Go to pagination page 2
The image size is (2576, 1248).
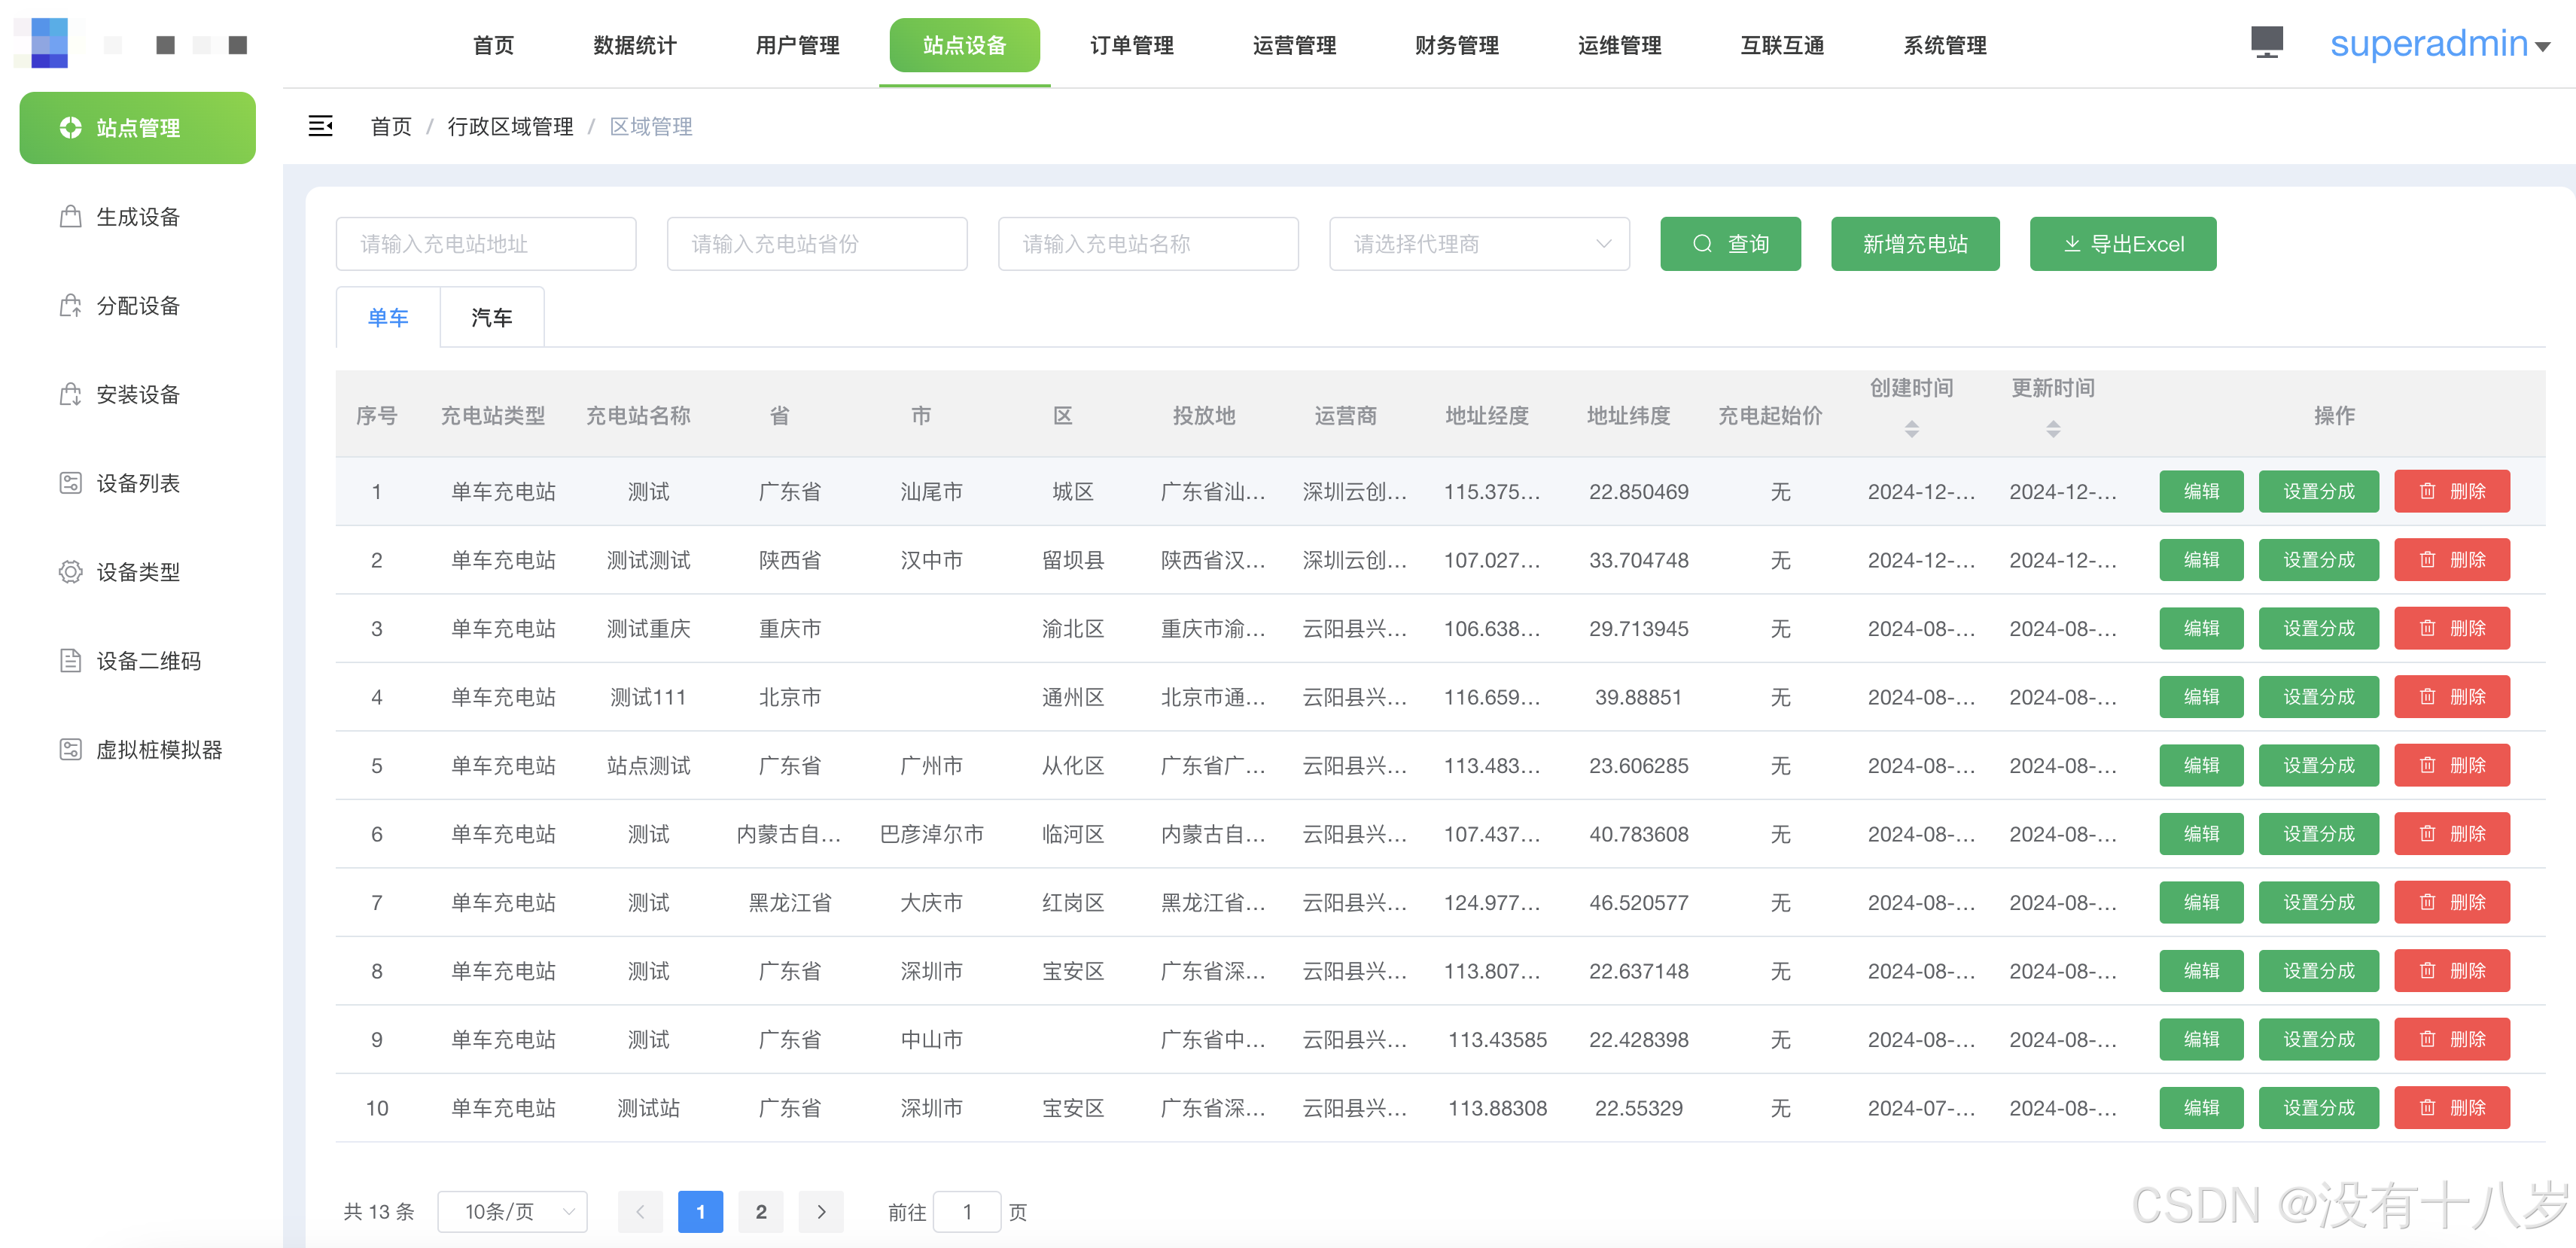[760, 1212]
